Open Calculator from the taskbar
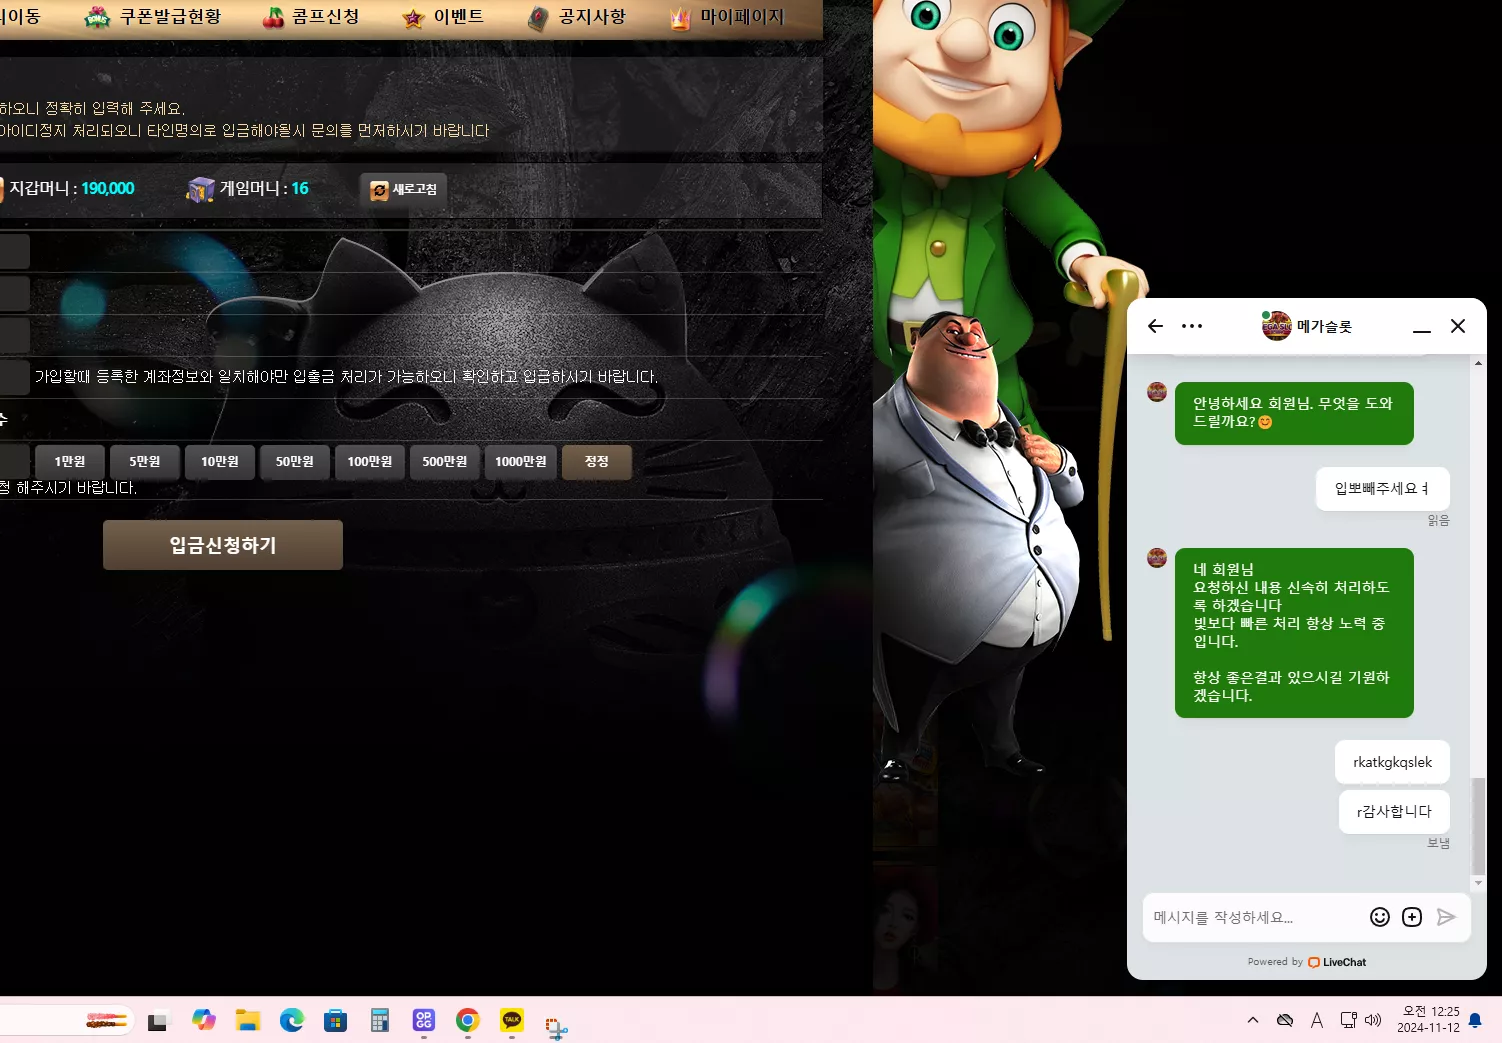Image resolution: width=1502 pixels, height=1043 pixels. point(380,1021)
